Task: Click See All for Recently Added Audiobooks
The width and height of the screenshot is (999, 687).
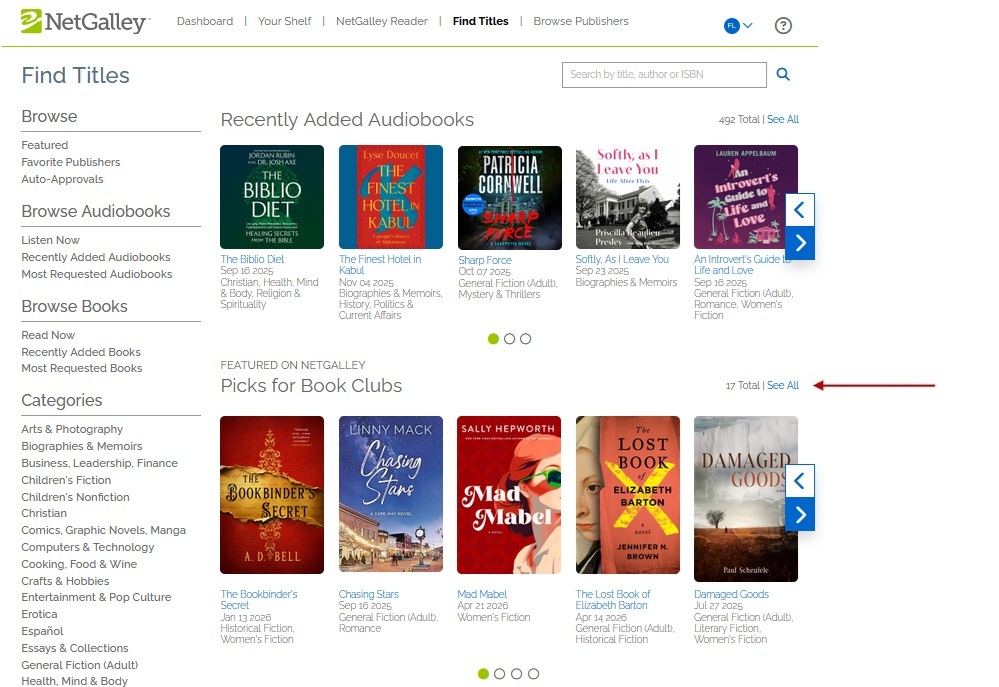Action: 783,119
